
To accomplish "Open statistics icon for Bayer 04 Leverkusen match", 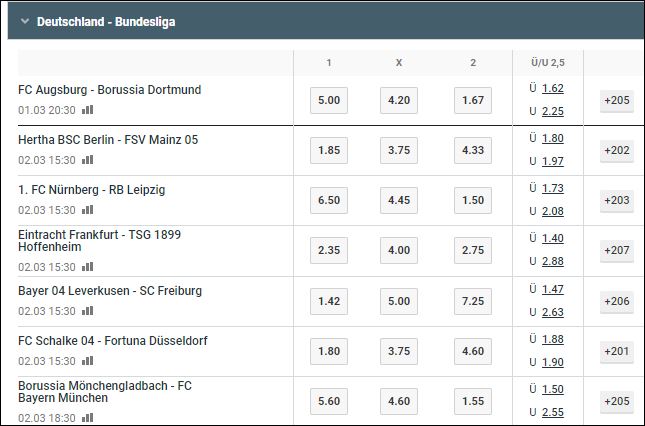I will (x=87, y=310).
